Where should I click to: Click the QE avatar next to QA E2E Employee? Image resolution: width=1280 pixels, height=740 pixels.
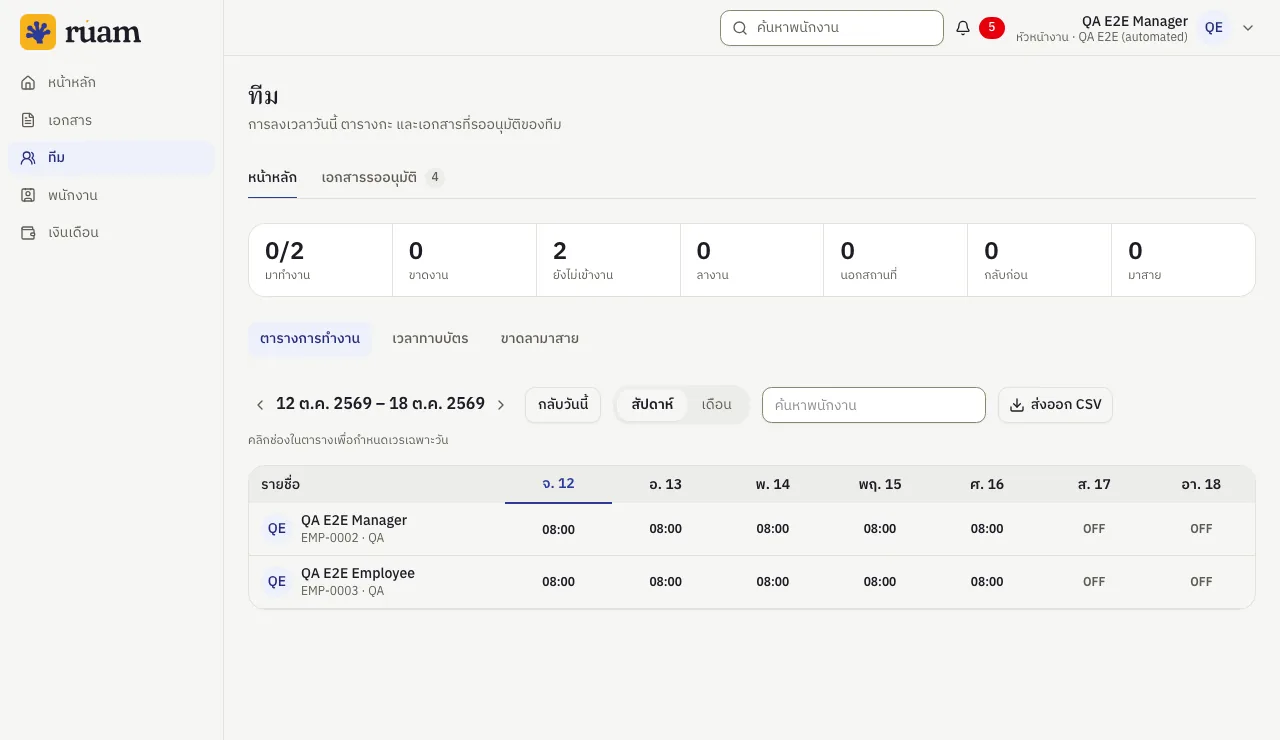277,581
